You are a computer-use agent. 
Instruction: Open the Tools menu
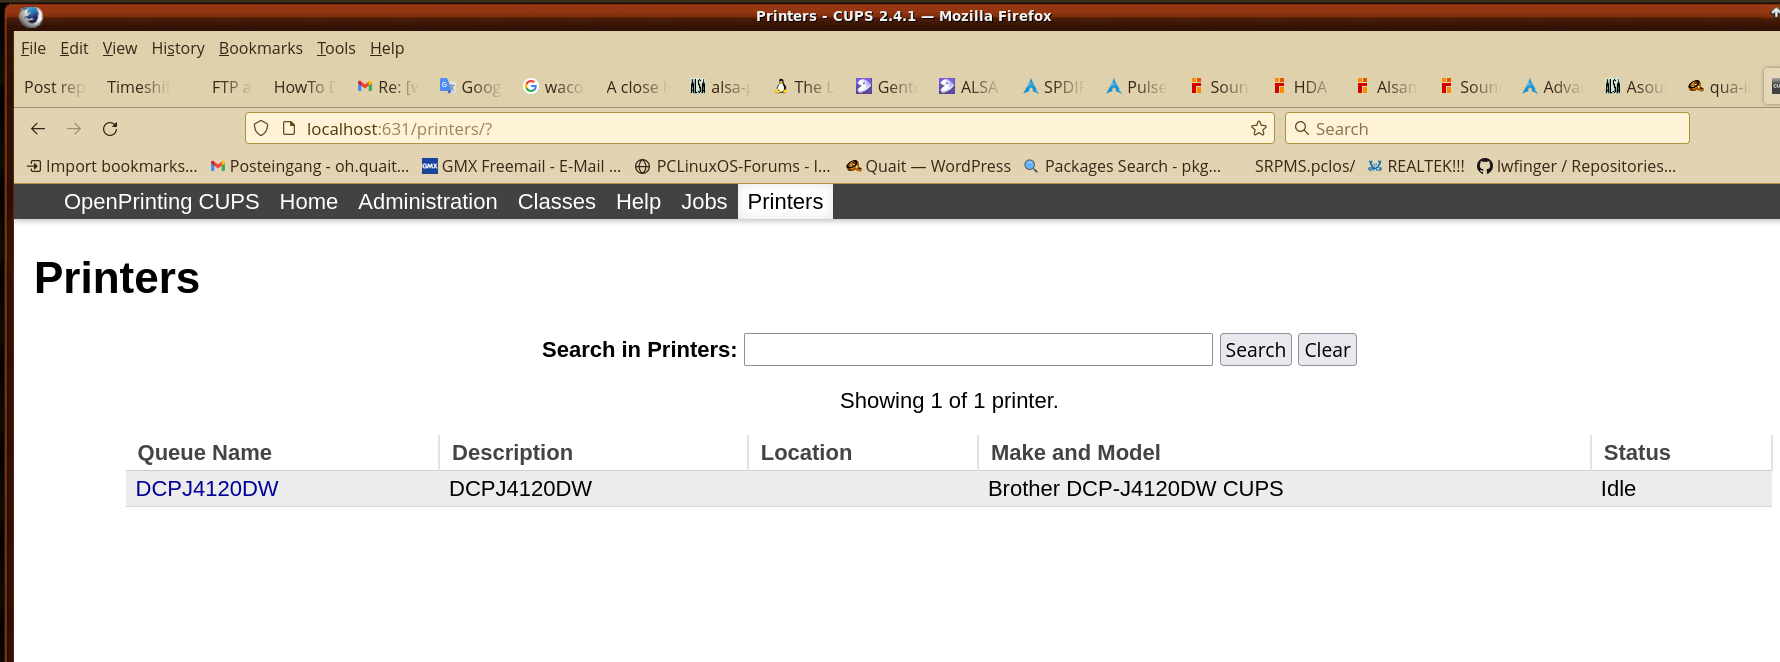336,48
